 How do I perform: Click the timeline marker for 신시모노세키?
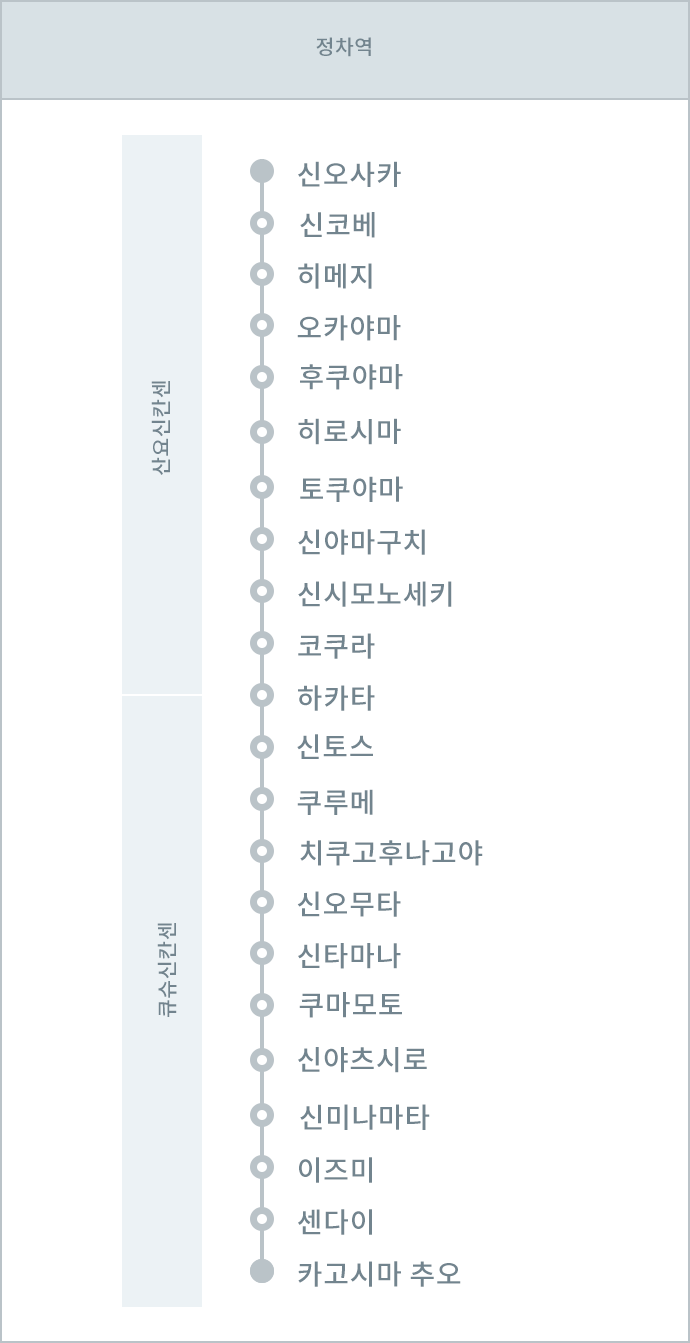click(x=262, y=591)
